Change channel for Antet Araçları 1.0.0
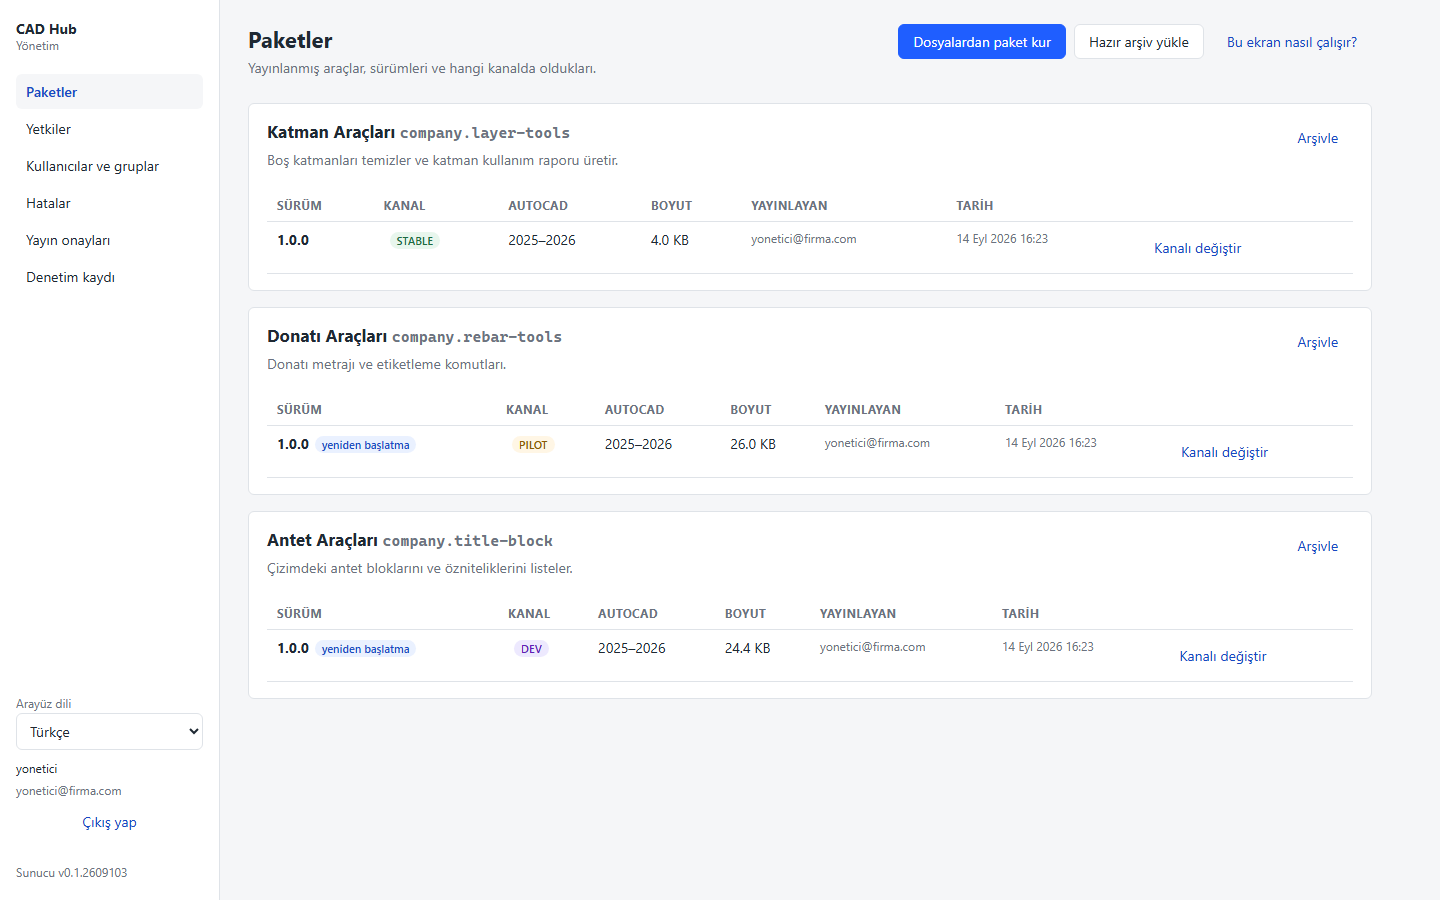 (x=1222, y=656)
